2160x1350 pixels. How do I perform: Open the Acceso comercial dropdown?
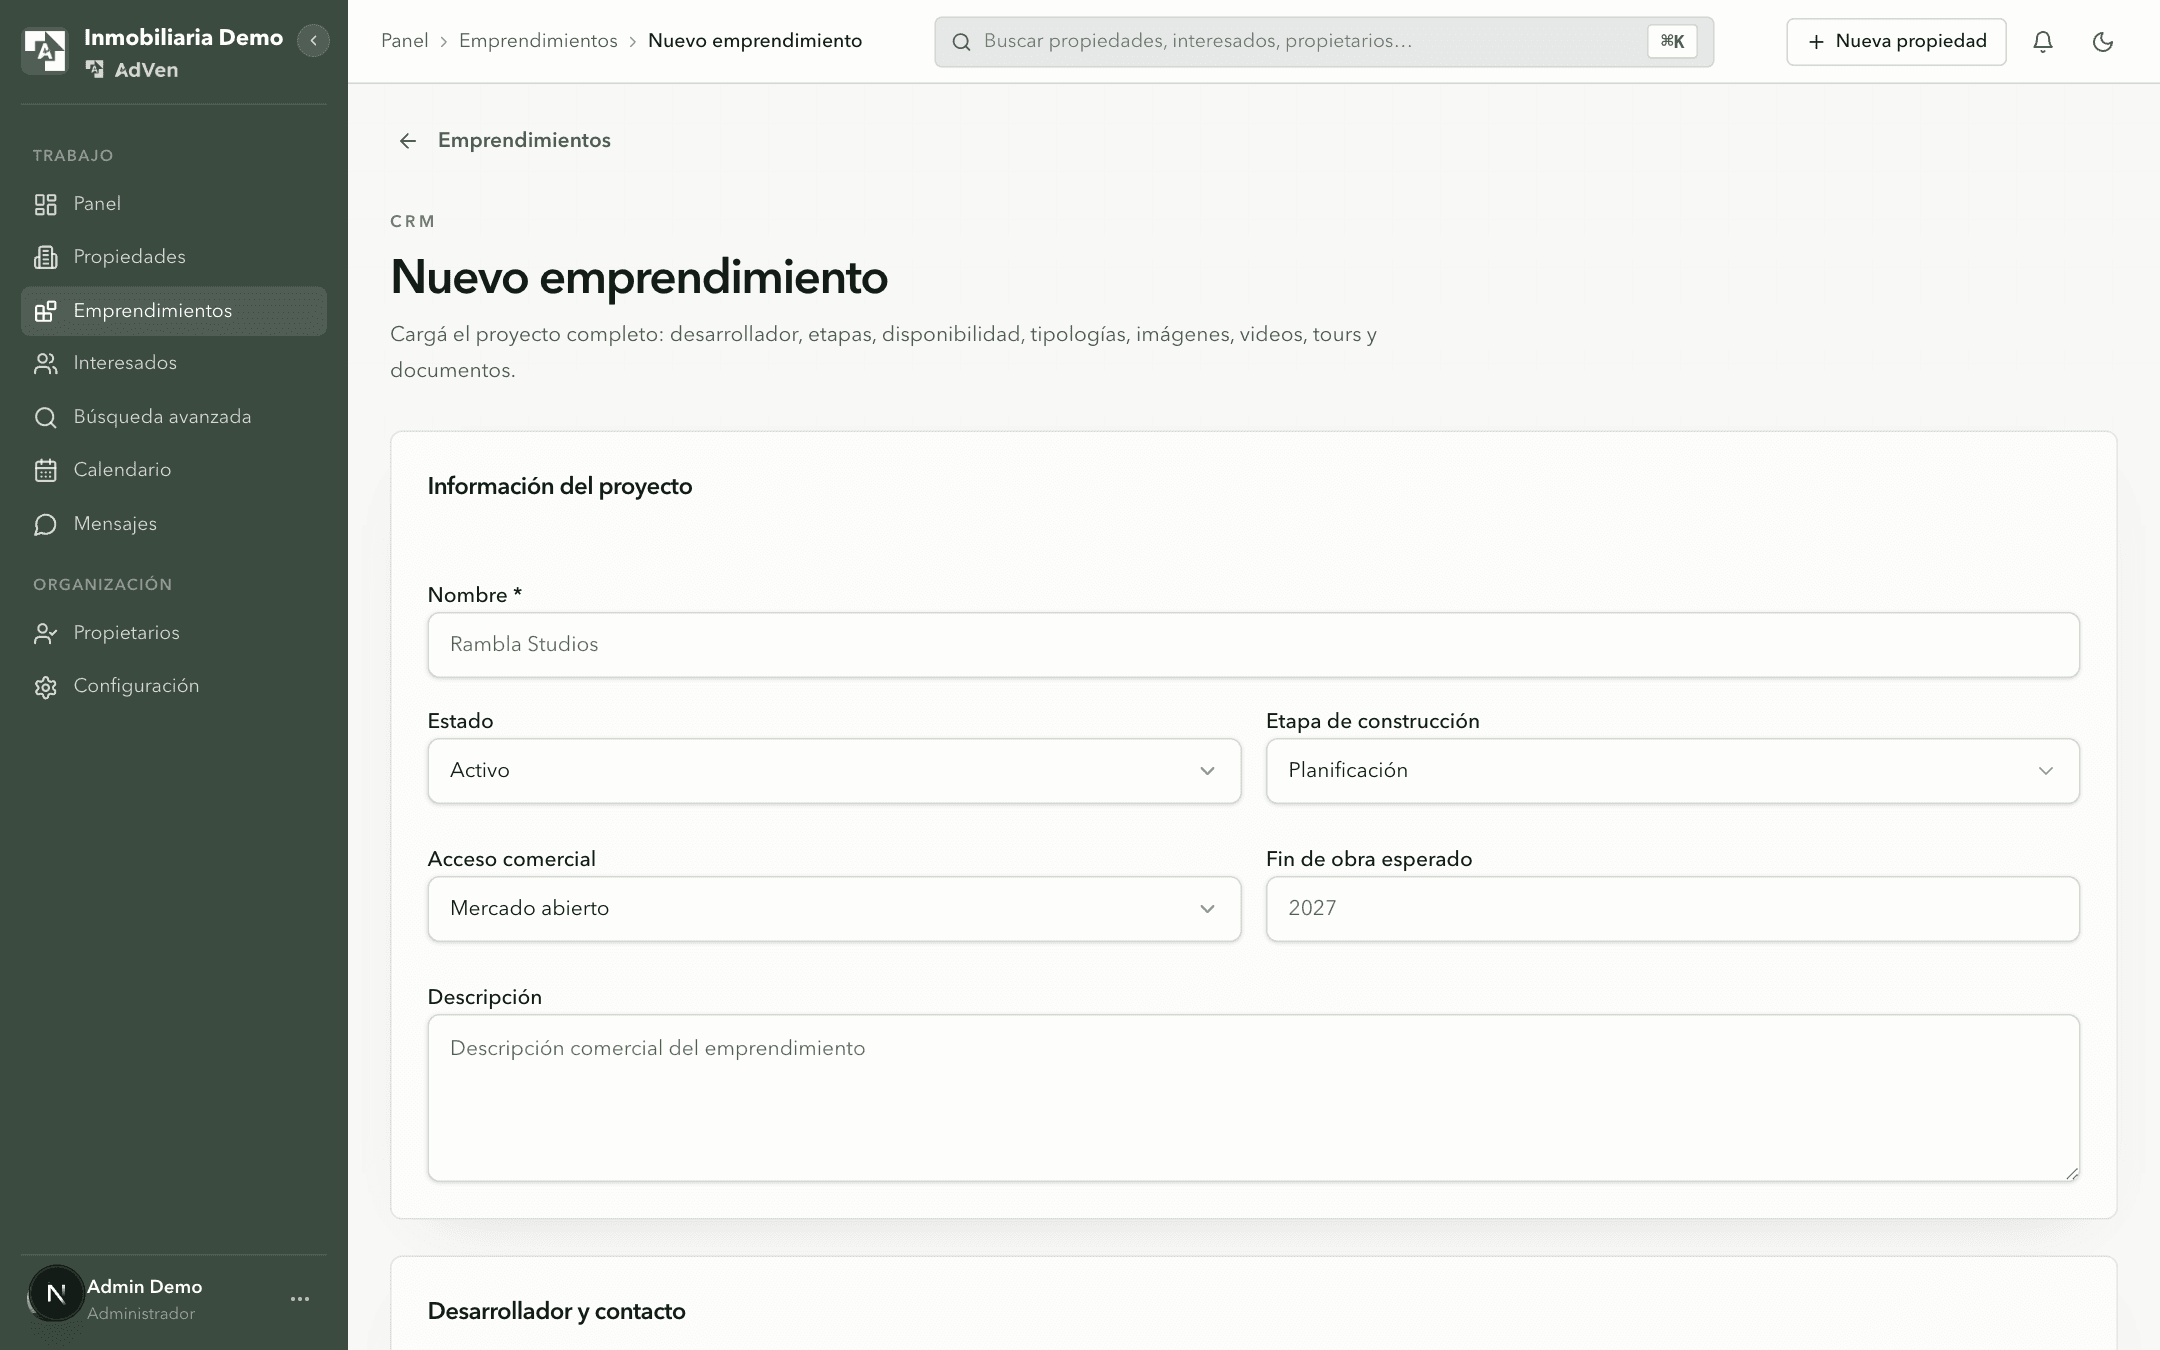834,909
